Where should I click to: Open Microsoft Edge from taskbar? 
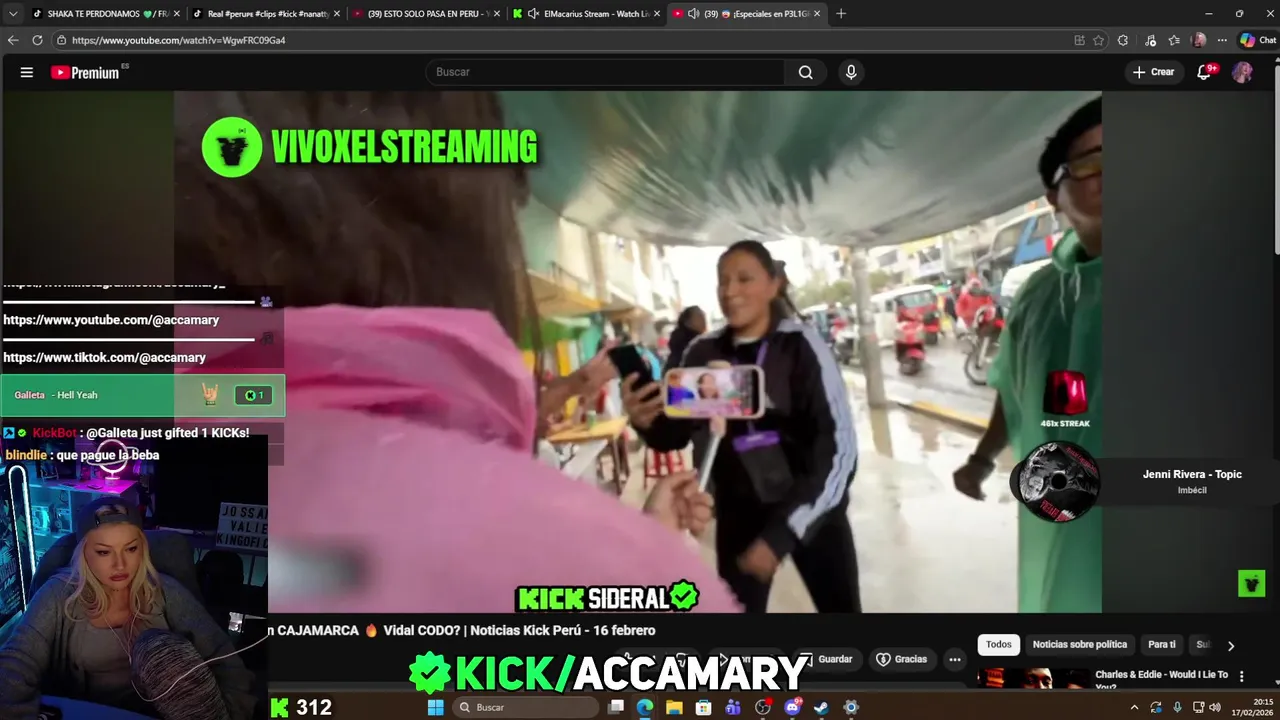pos(645,707)
